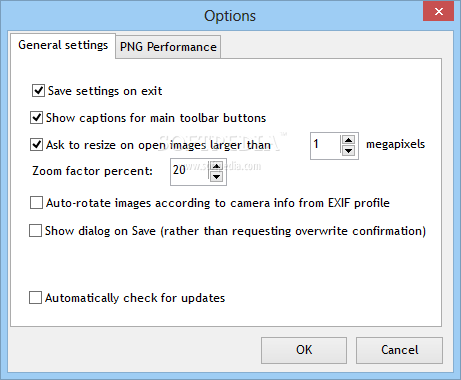Disable Ask to resize on open images checkbox
Screen dimensions: 461x380
(36, 145)
